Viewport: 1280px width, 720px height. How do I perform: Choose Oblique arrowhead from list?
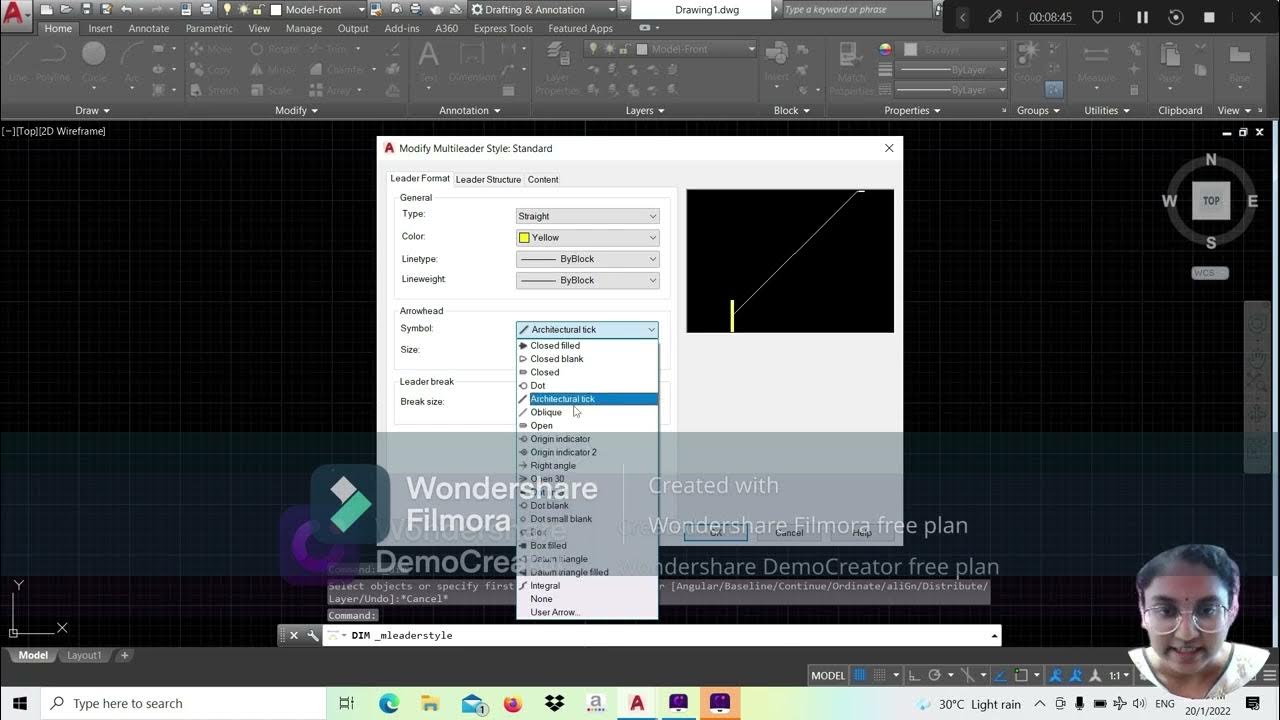587,412
